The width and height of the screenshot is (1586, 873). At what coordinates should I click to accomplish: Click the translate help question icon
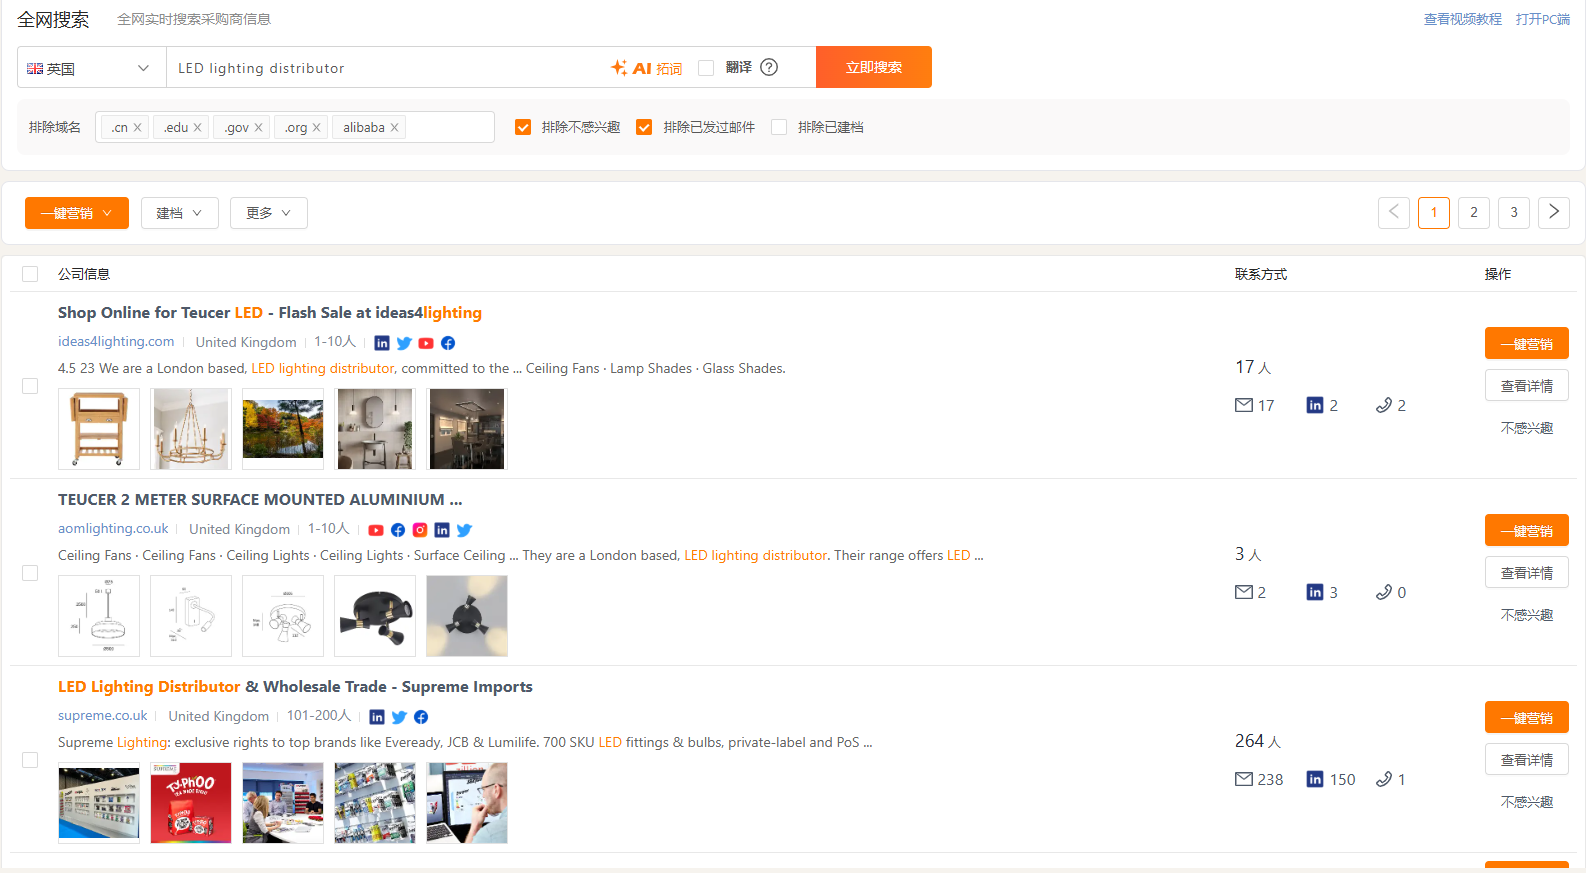[769, 67]
